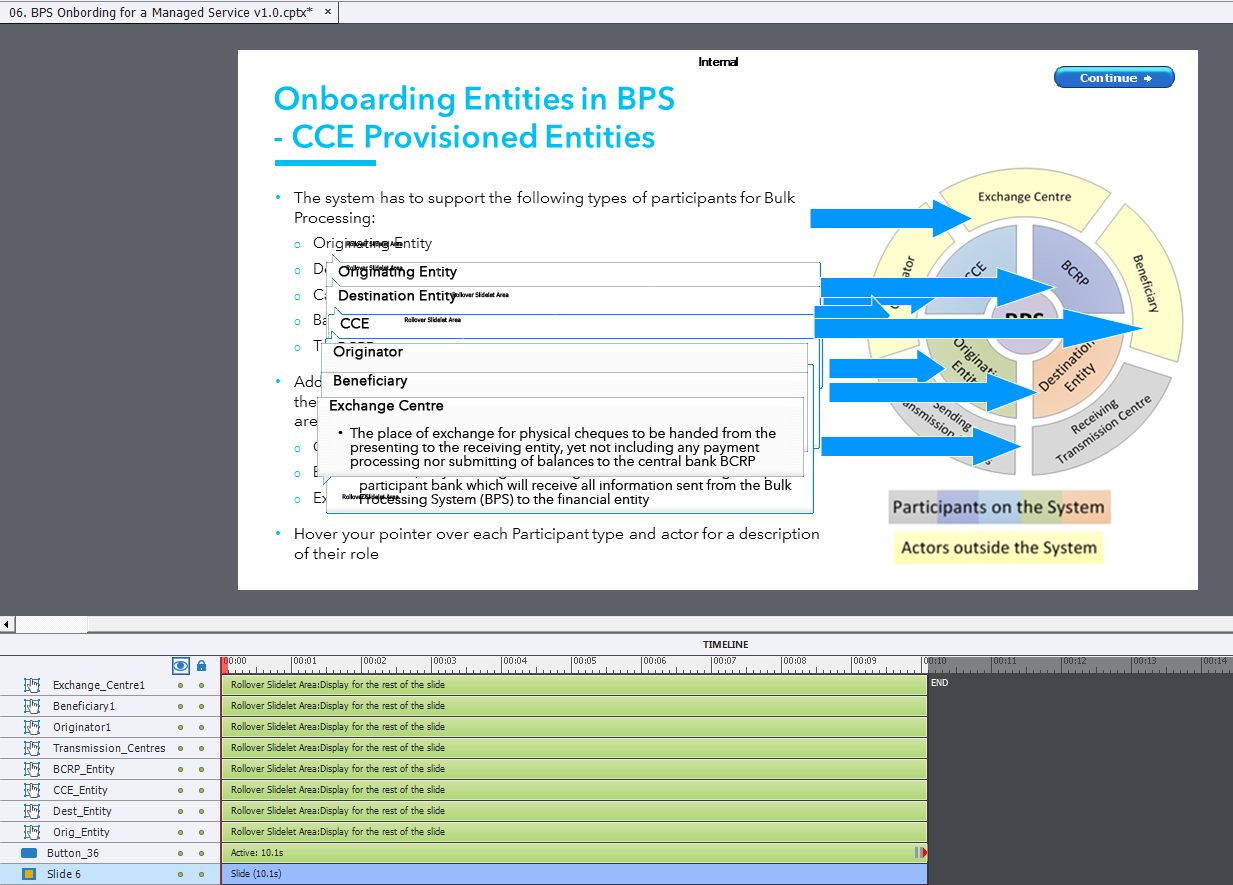Select the BPS Onbording project file tab
Screen dimensions: 1233x885
[160, 11]
